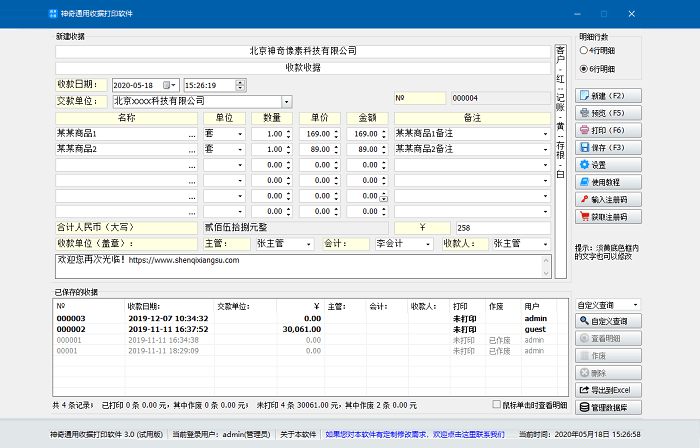This screenshot has height=448, width=700.
Task: Click the receipt title field 收款收据
Action: pos(303,66)
